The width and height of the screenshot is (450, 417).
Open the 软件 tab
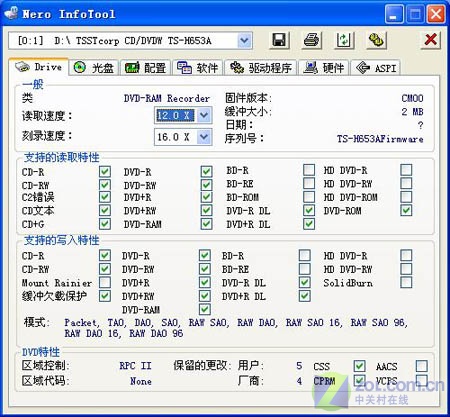[x=198, y=68]
